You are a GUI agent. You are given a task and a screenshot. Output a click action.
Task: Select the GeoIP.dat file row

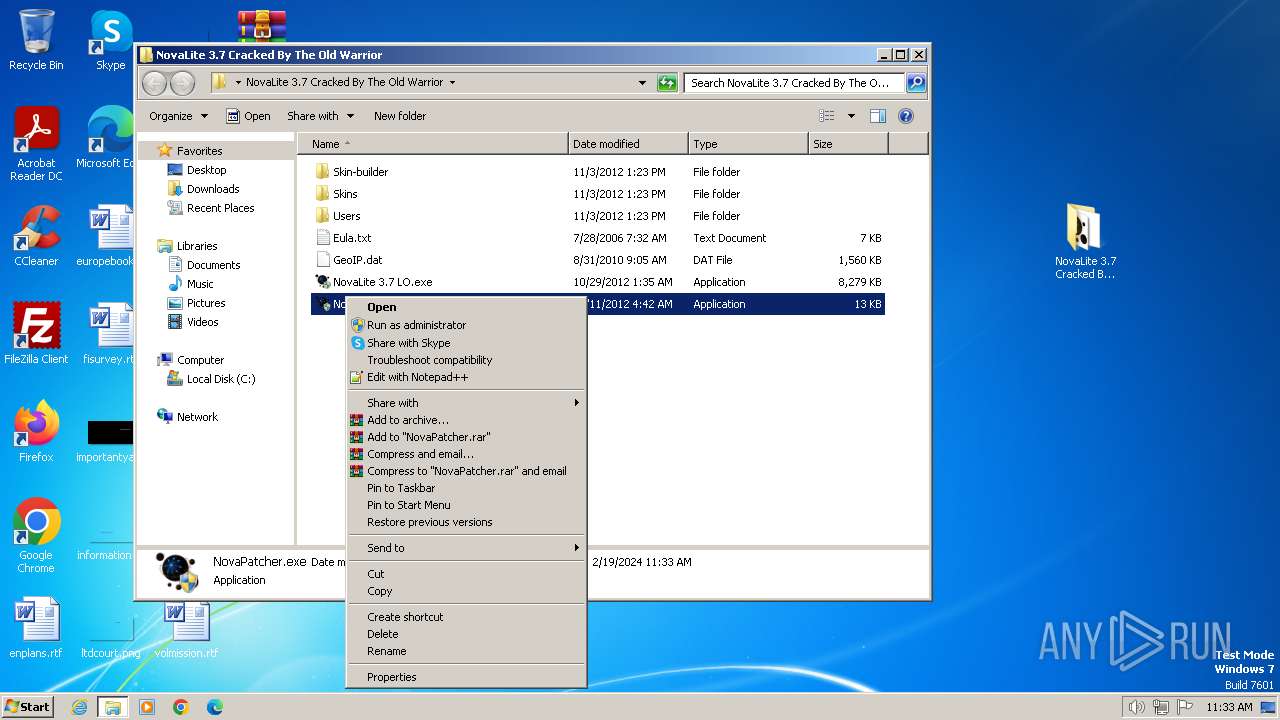pos(598,260)
